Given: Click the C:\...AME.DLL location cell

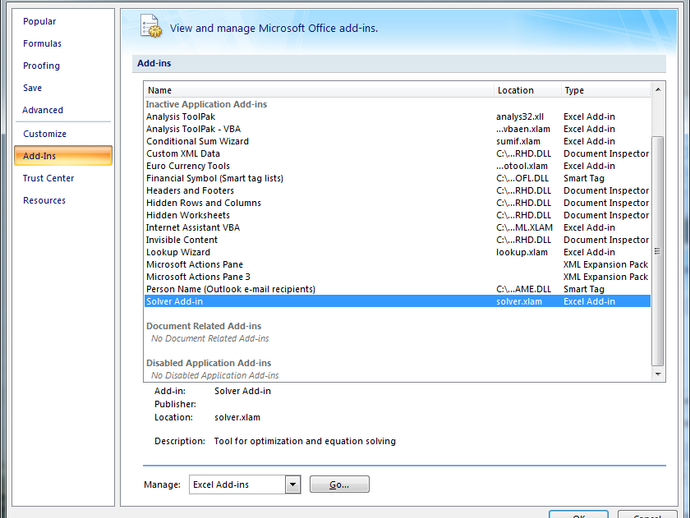Looking at the screenshot, I should tap(524, 289).
